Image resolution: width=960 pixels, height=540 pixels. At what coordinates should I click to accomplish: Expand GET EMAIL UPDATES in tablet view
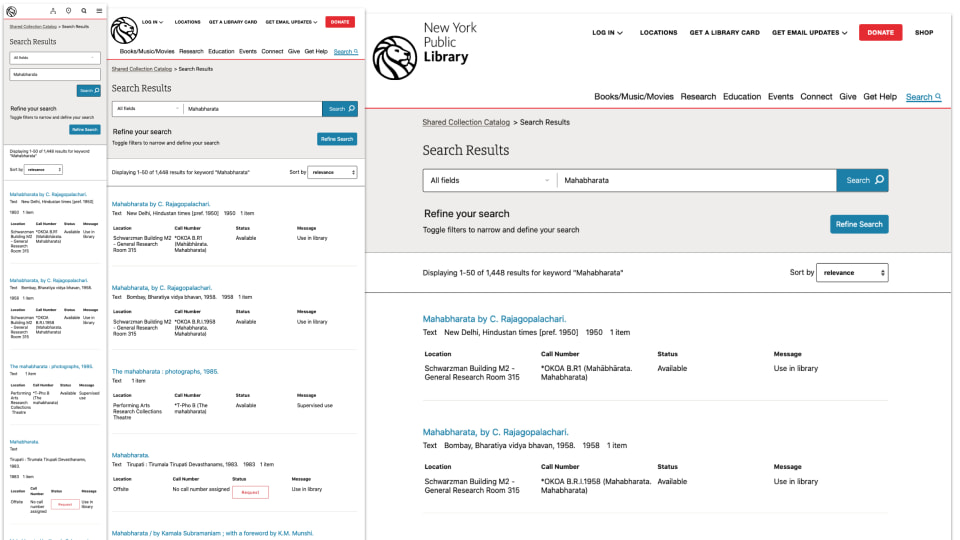(291, 22)
